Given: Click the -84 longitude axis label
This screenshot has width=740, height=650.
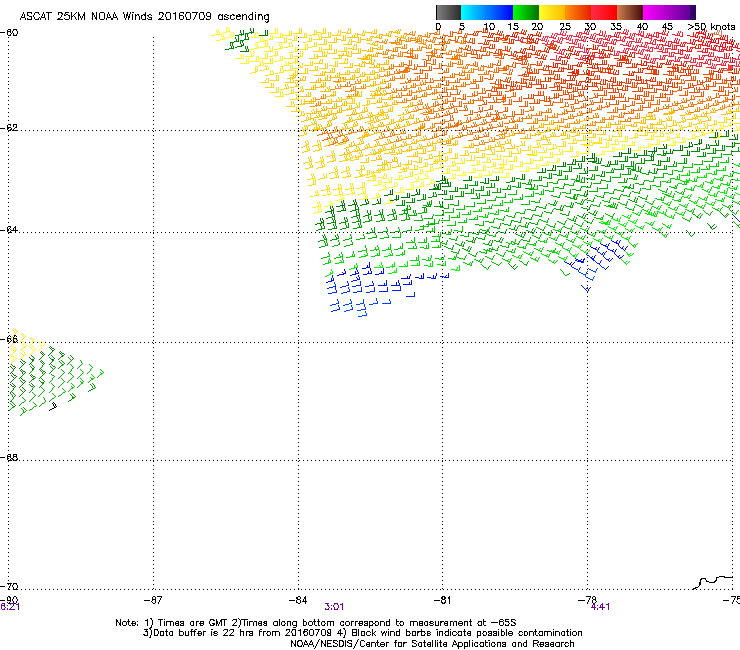Looking at the screenshot, I should pyautogui.click(x=298, y=600).
